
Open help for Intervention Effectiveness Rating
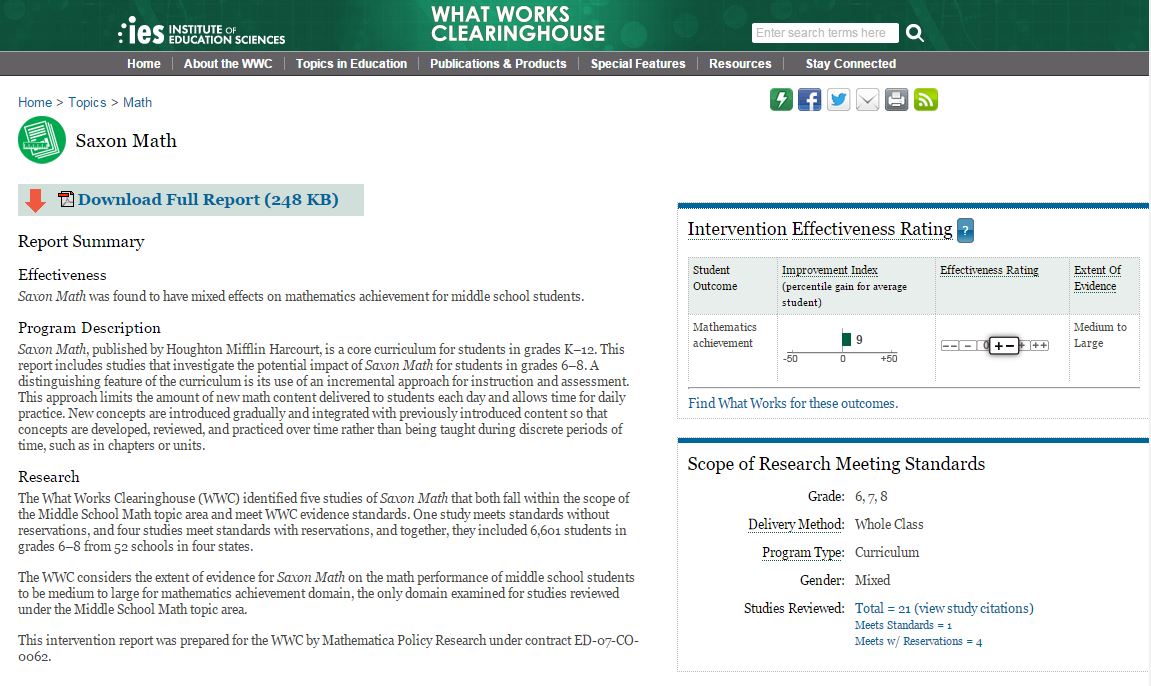[965, 230]
